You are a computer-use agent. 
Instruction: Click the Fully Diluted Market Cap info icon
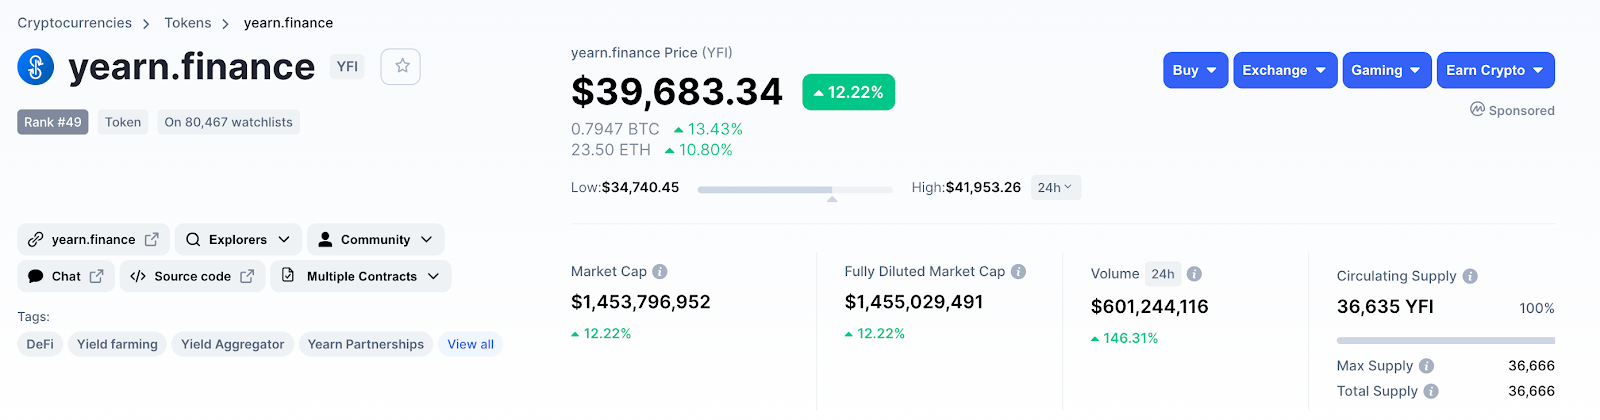coord(1018,272)
